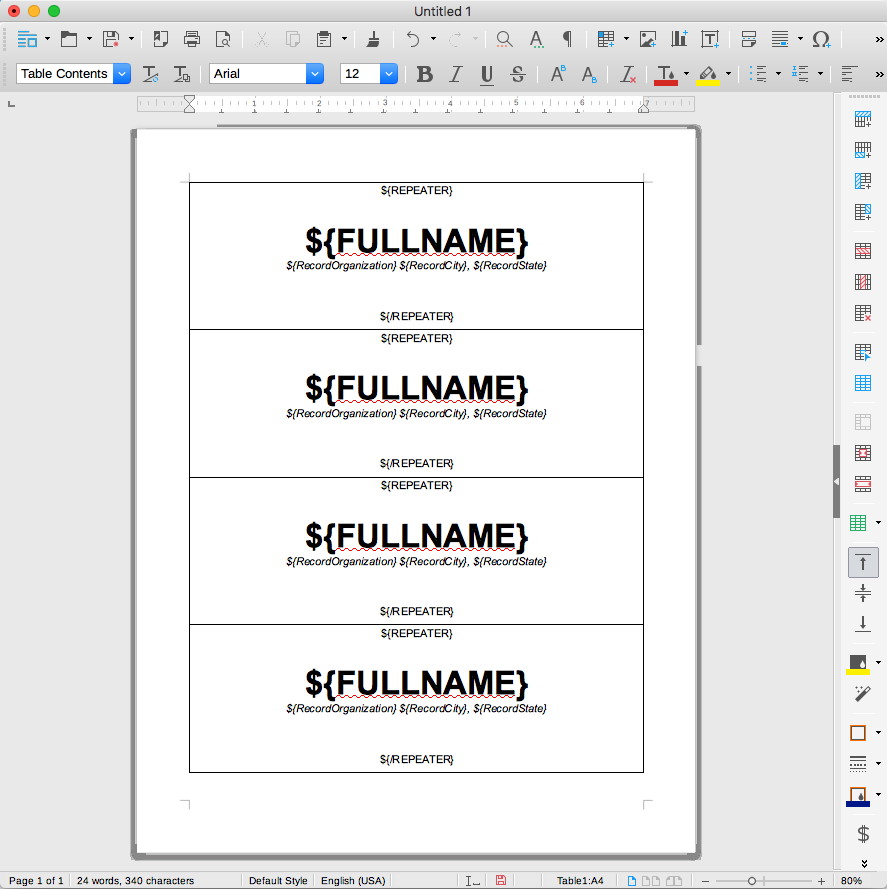Click the Table1:A4 cell reference
The width and height of the screenshot is (887, 889).
[x=580, y=880]
